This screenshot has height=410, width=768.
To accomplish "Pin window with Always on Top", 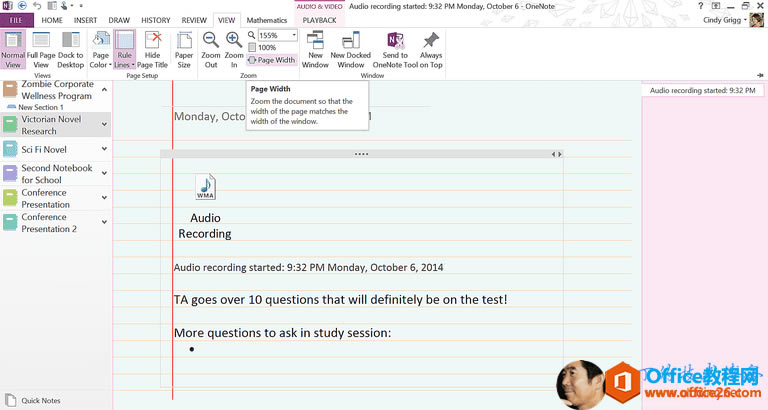I will click(431, 48).
